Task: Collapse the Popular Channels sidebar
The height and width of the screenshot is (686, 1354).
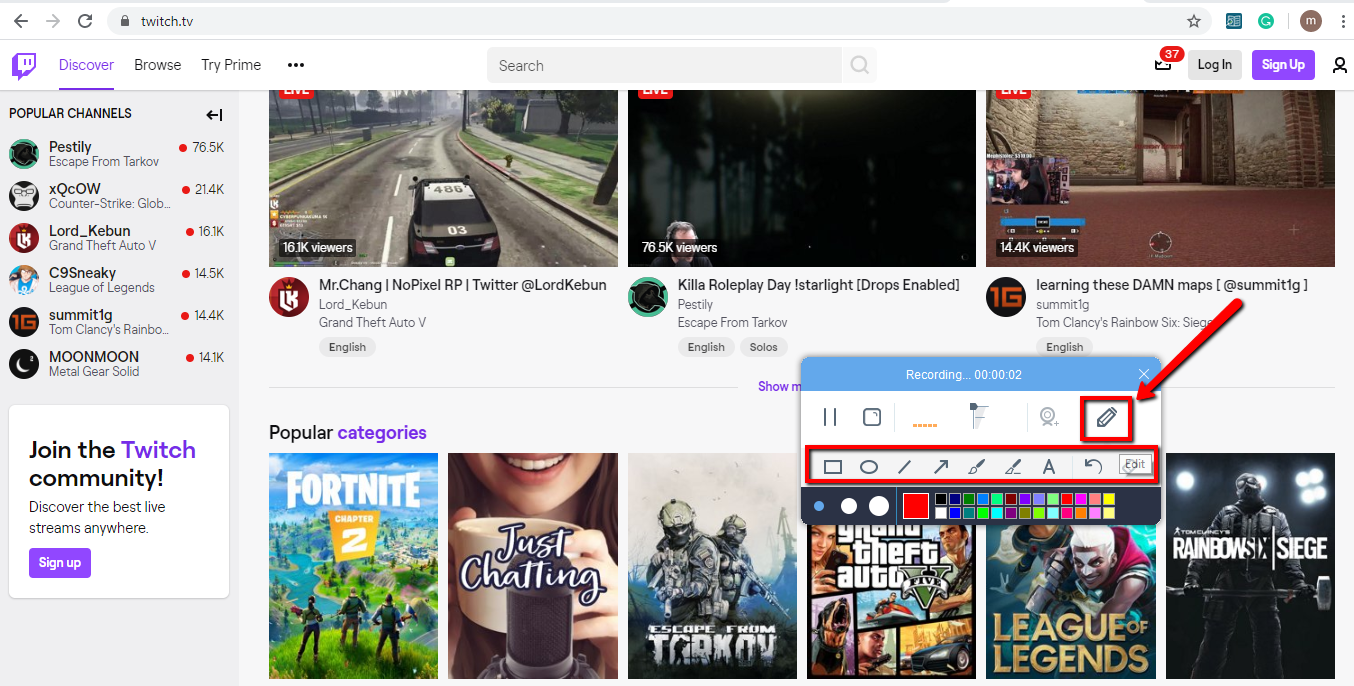Action: click(214, 114)
